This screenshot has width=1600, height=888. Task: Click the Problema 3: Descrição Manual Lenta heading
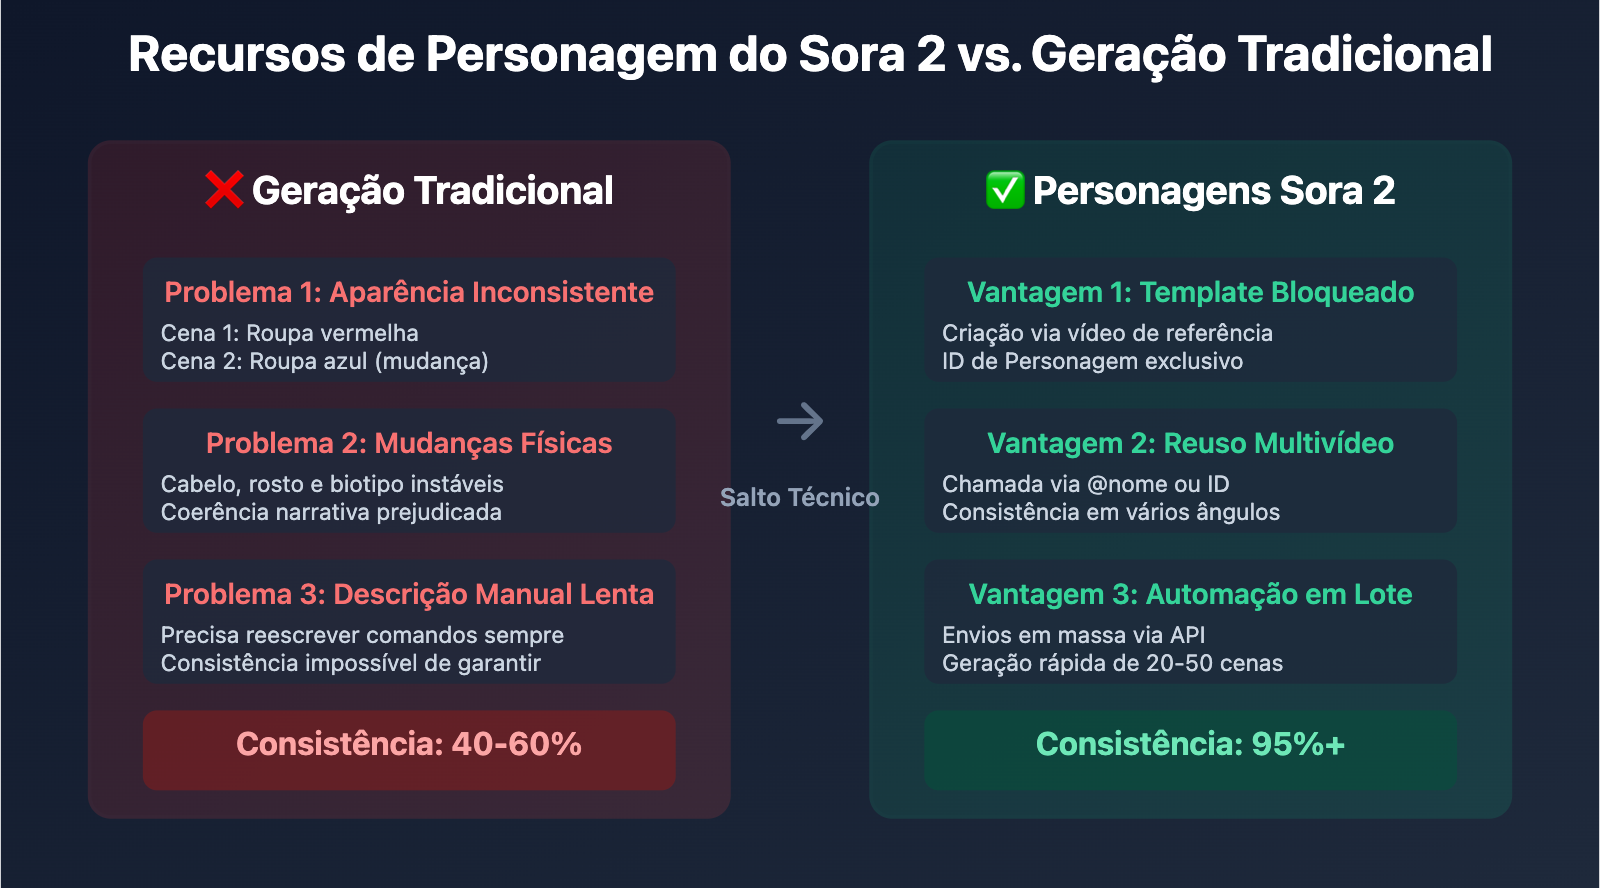click(x=409, y=594)
